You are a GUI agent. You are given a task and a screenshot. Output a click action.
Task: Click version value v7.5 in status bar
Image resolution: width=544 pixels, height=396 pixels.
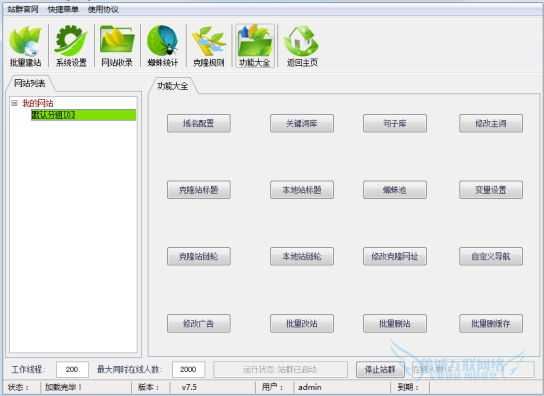pyautogui.click(x=189, y=387)
